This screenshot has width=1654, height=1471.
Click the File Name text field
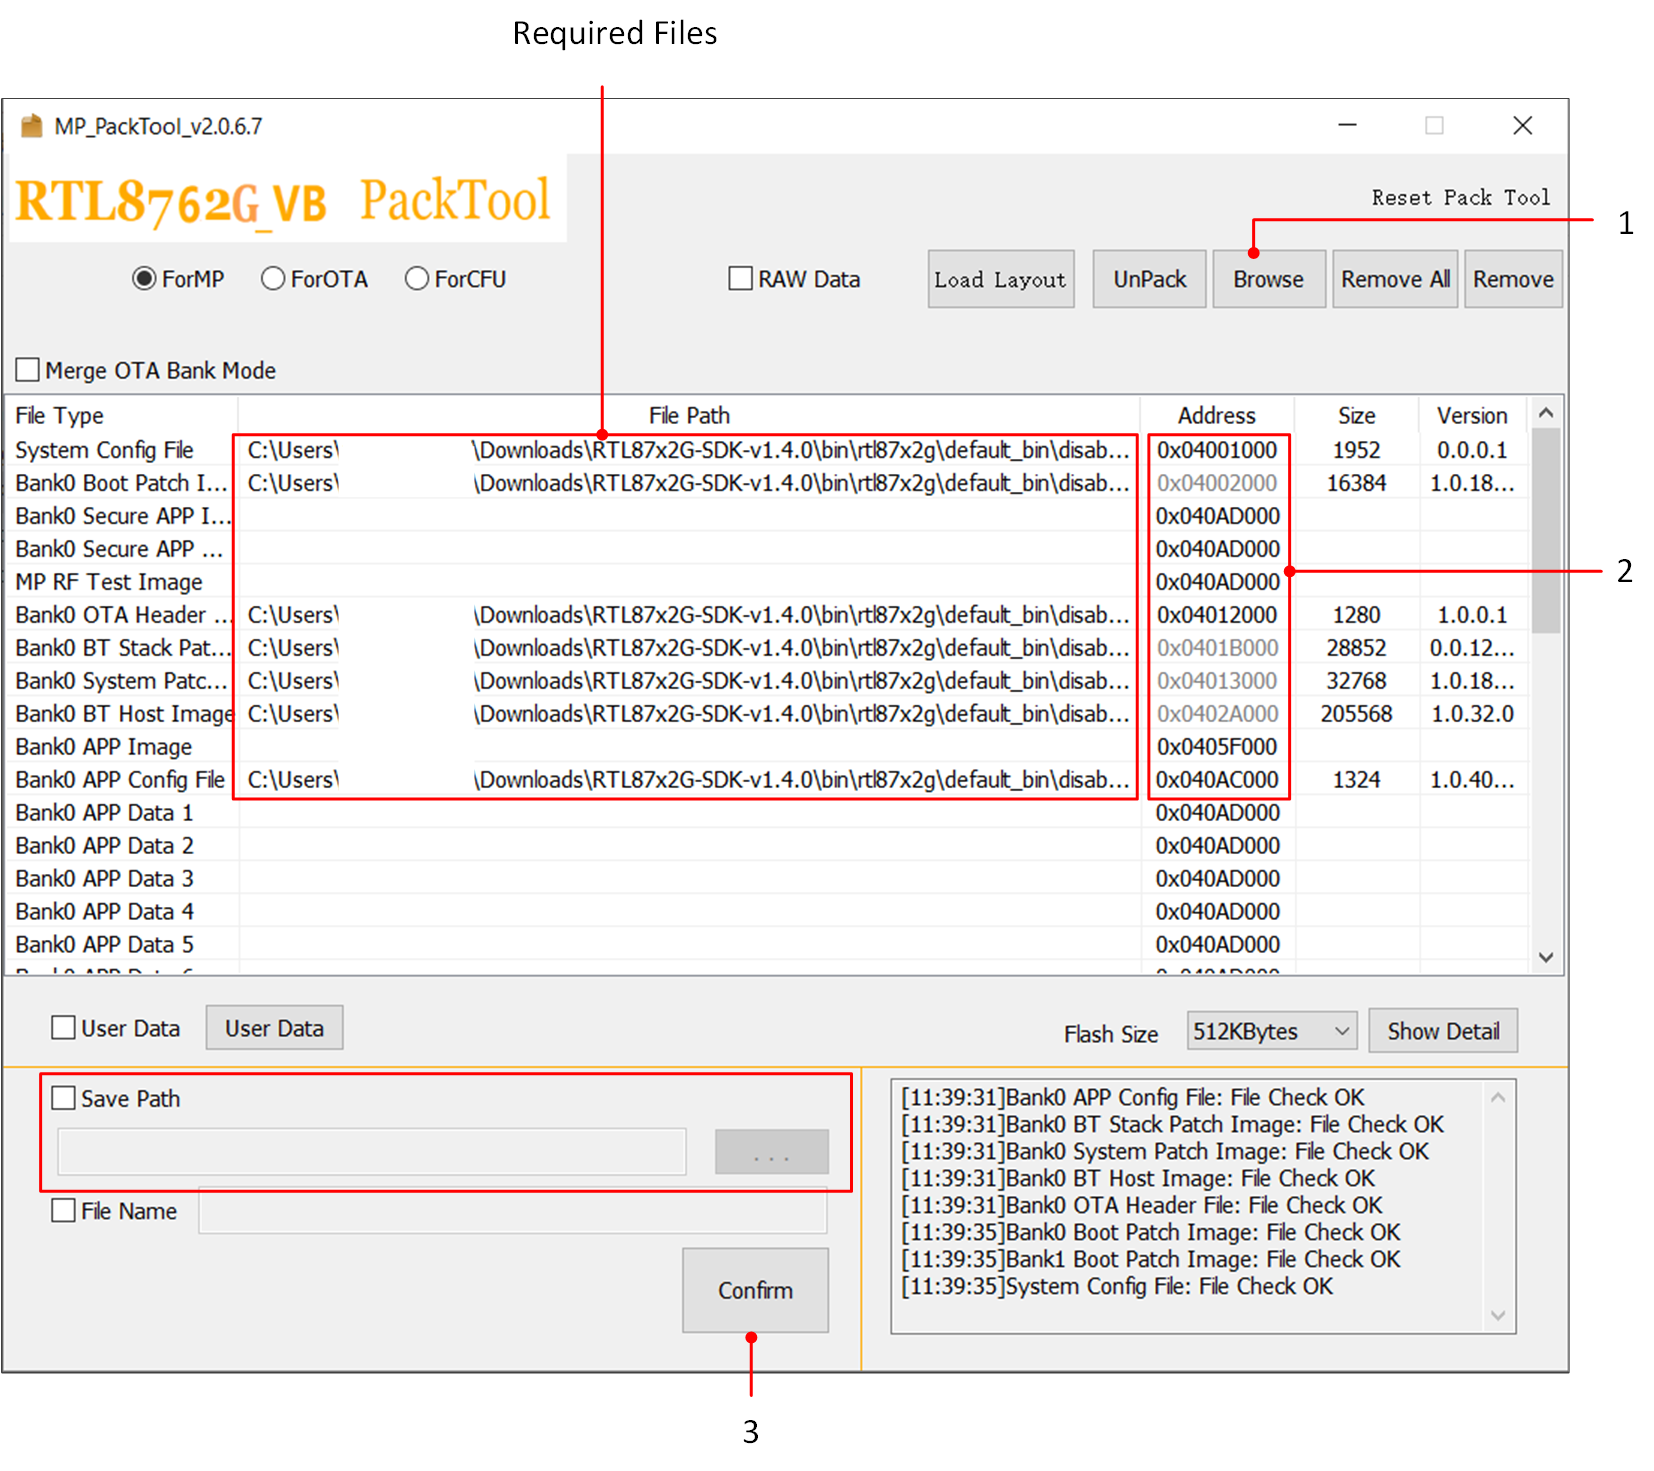(512, 1211)
